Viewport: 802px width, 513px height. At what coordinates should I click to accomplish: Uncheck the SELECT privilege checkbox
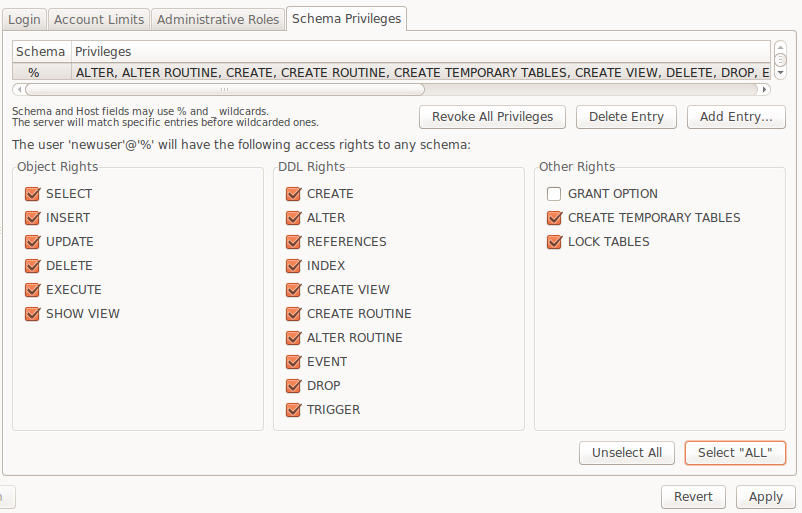[33, 194]
